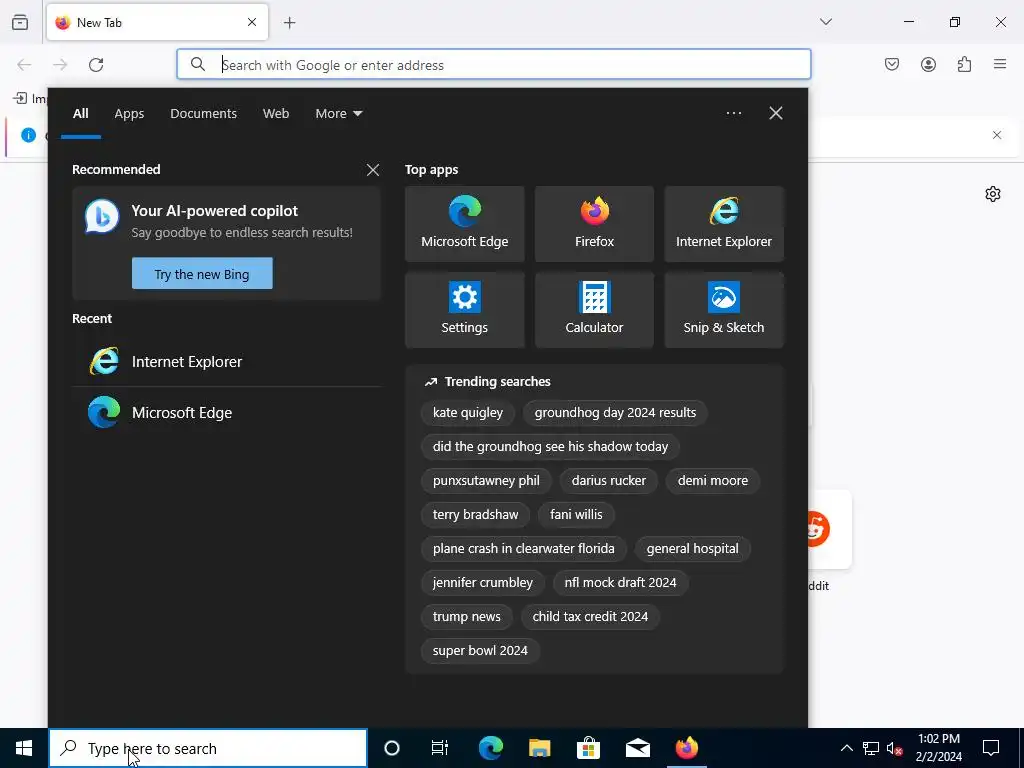The width and height of the screenshot is (1024, 768).
Task: Personalize new tab gear icon
Action: (x=993, y=194)
